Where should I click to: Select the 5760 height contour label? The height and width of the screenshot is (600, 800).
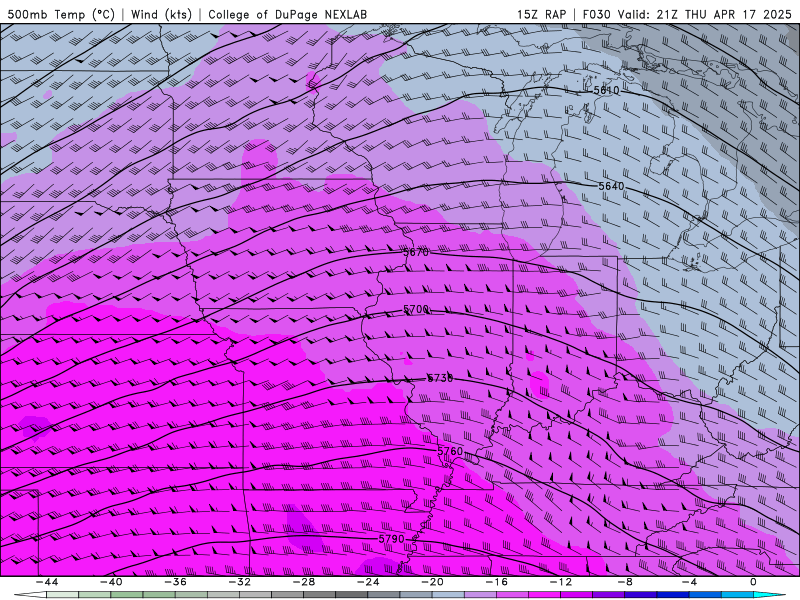tap(450, 452)
